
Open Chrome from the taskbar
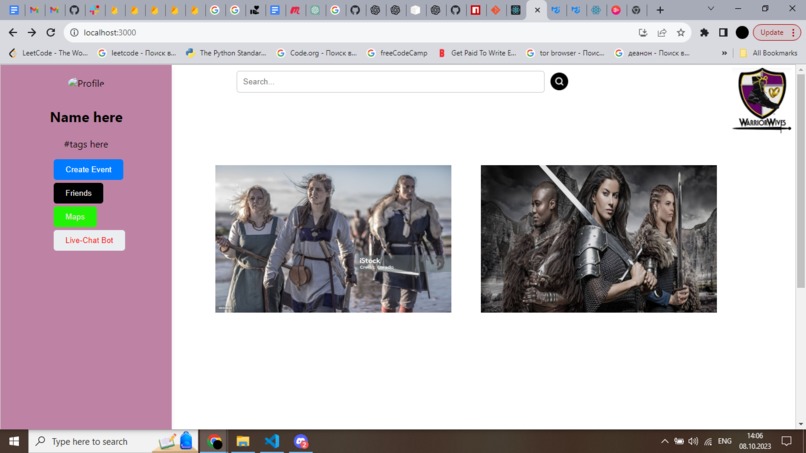coord(214,441)
